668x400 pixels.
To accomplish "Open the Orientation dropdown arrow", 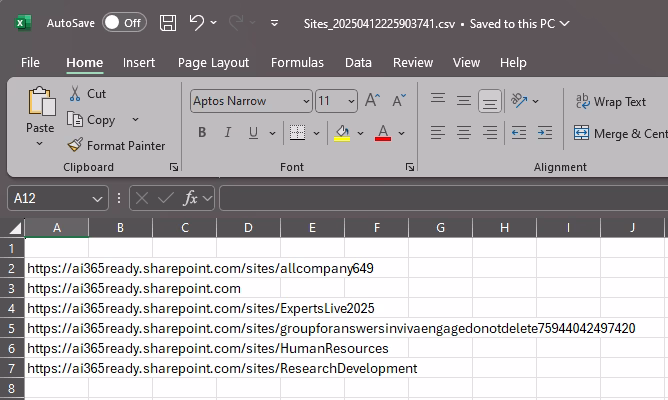I will coord(536,101).
